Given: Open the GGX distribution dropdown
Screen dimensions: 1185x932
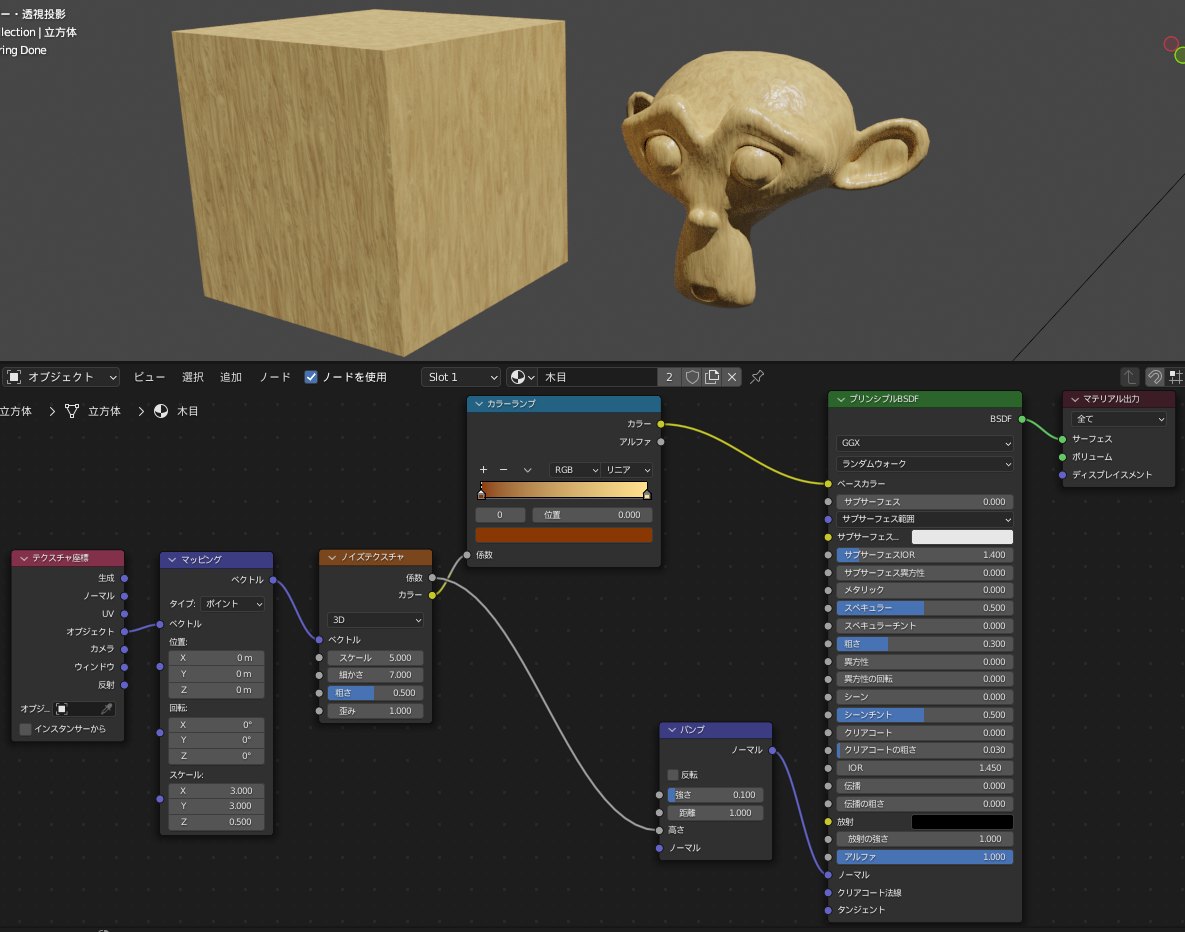Looking at the screenshot, I should pos(925,443).
